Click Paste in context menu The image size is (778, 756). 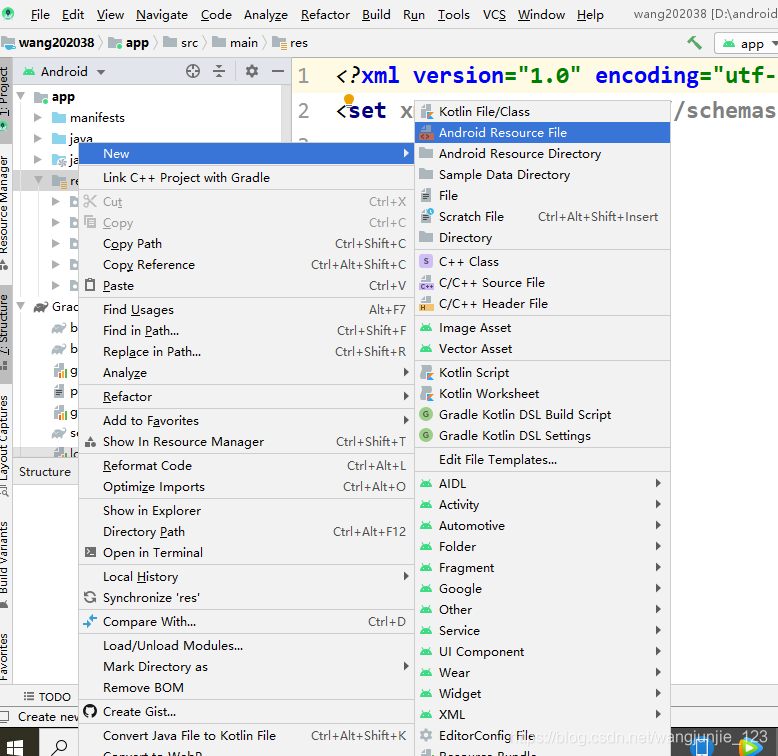pyautogui.click(x=247, y=286)
